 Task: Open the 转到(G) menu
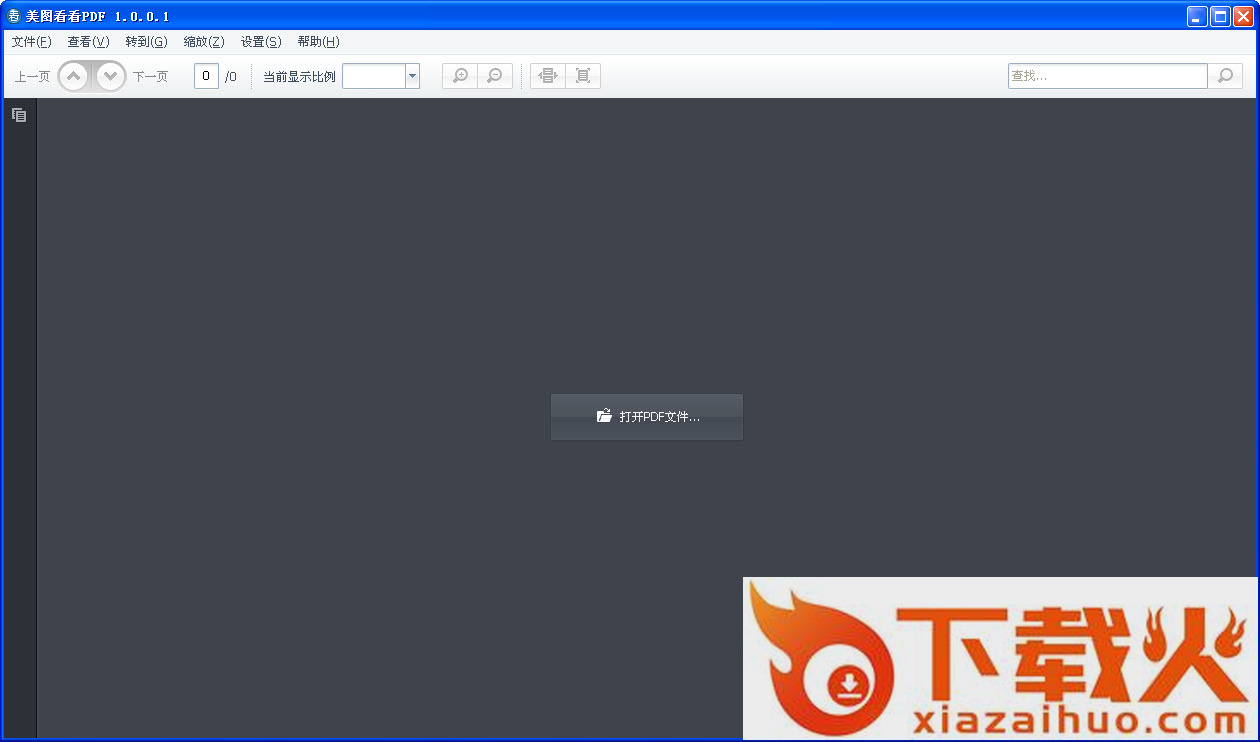[x=146, y=42]
